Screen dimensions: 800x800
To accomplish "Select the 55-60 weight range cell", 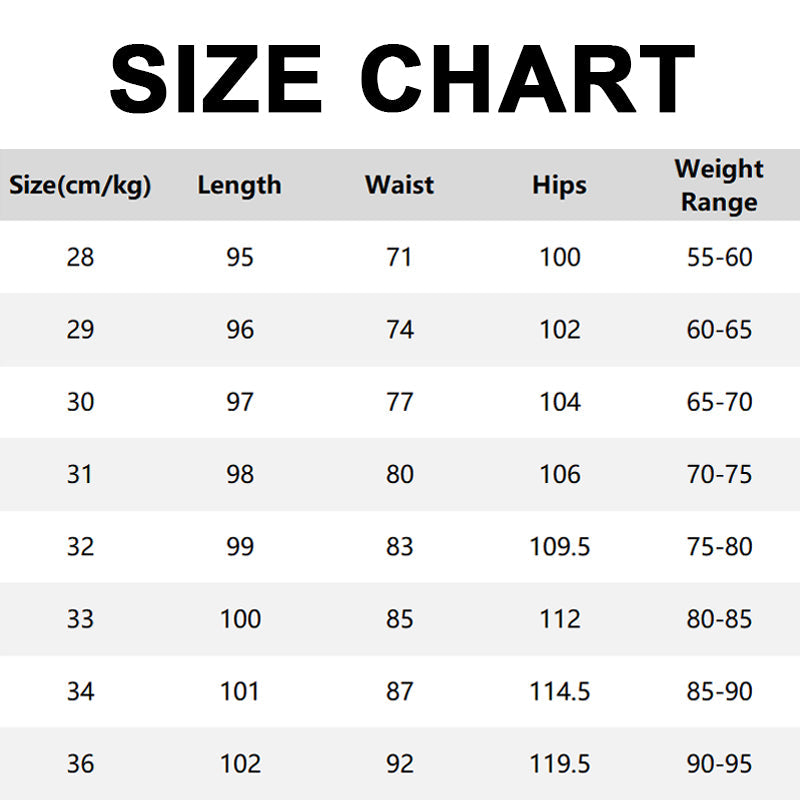I will tap(719, 258).
